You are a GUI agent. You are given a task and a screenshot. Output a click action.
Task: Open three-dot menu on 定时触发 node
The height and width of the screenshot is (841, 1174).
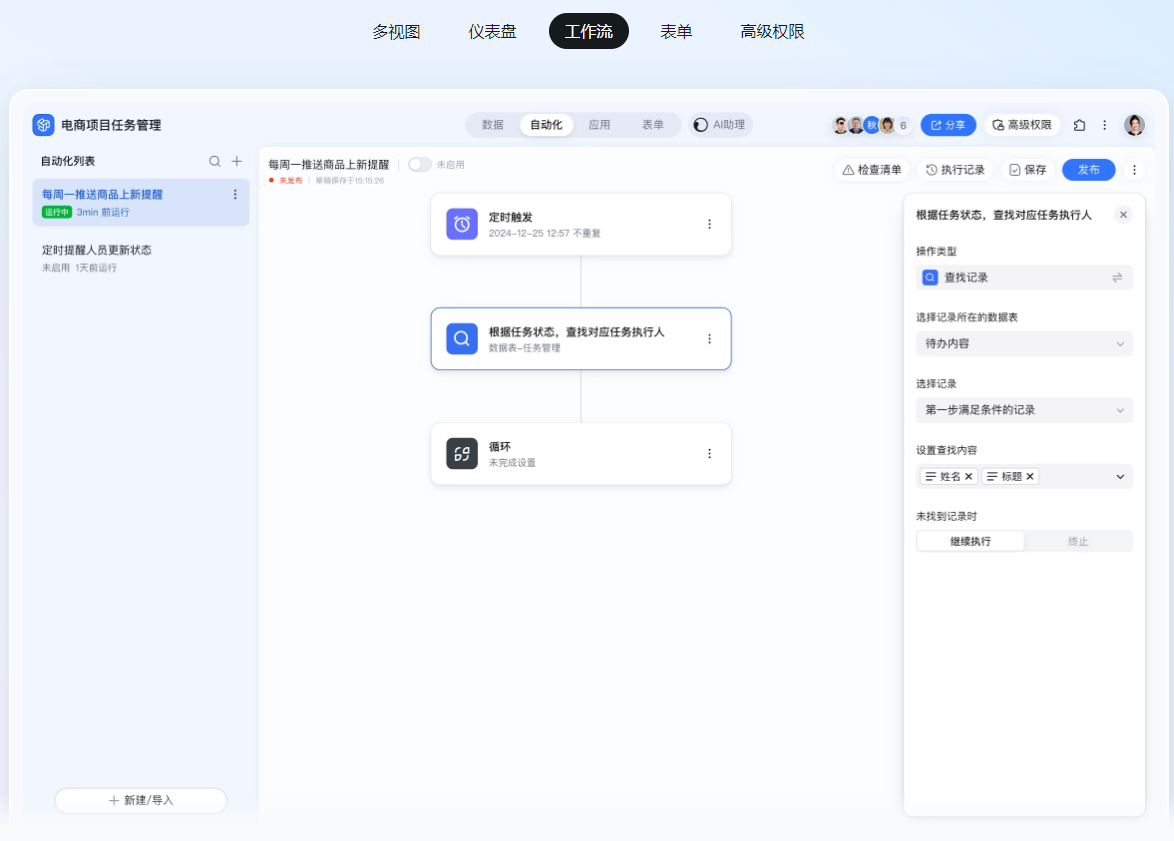pyautogui.click(x=709, y=224)
